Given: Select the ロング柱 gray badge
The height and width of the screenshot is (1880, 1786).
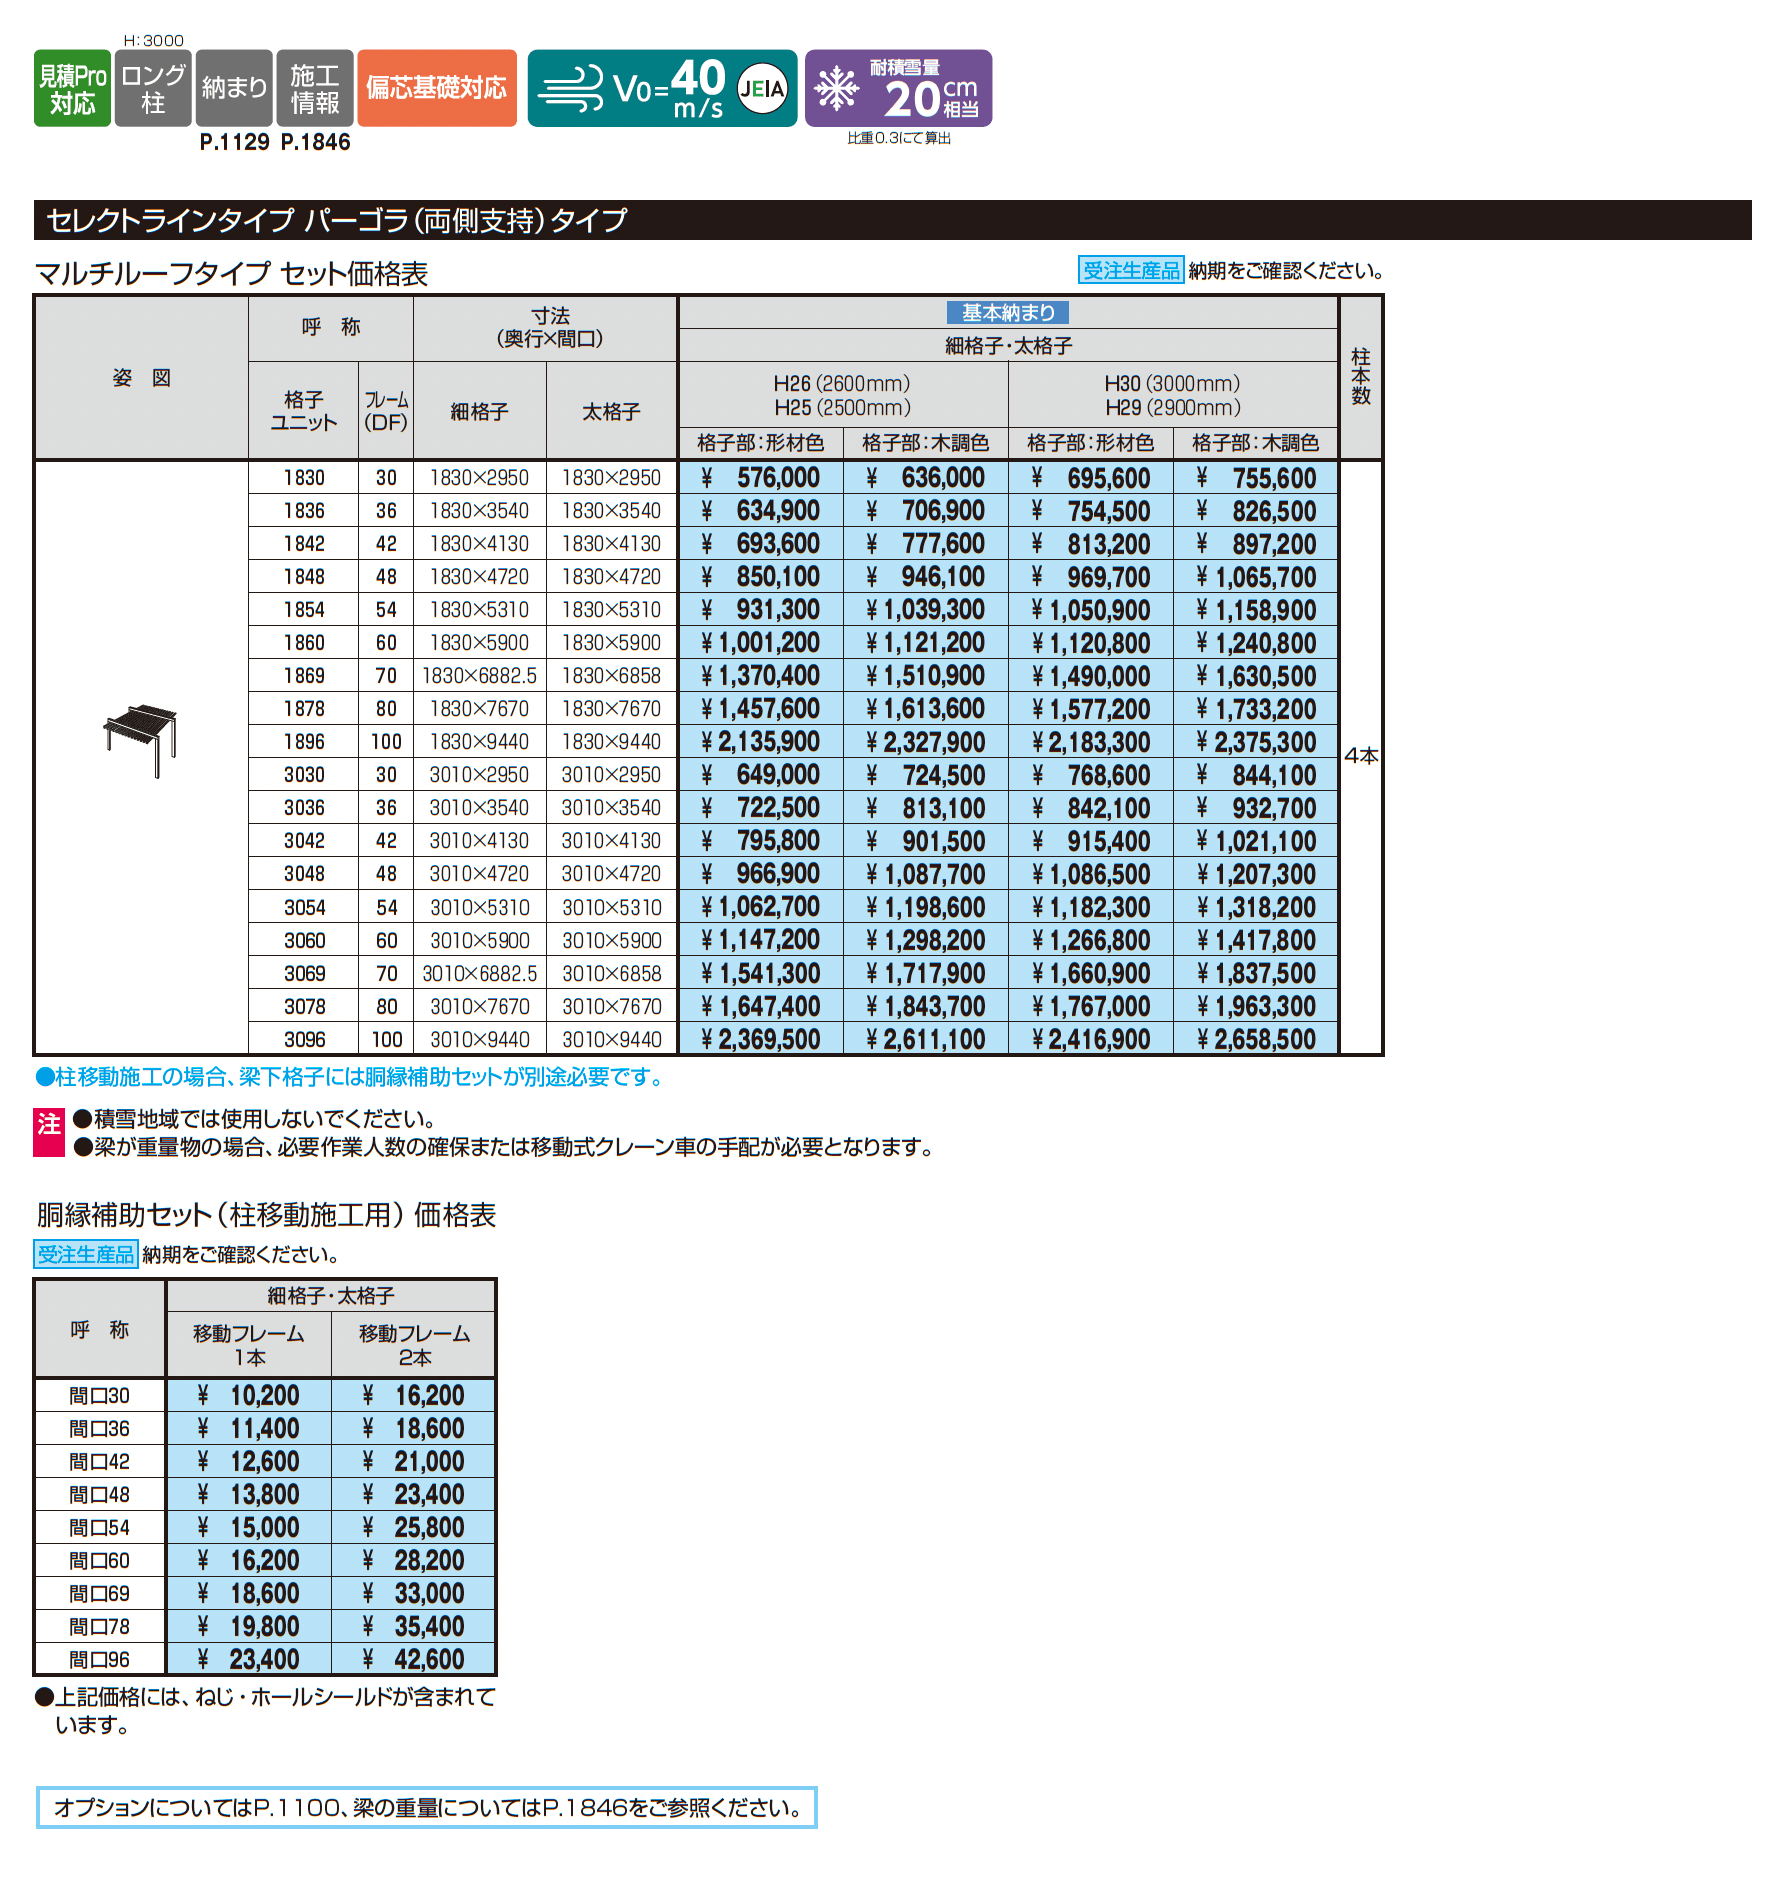Looking at the screenshot, I should 153,88.
